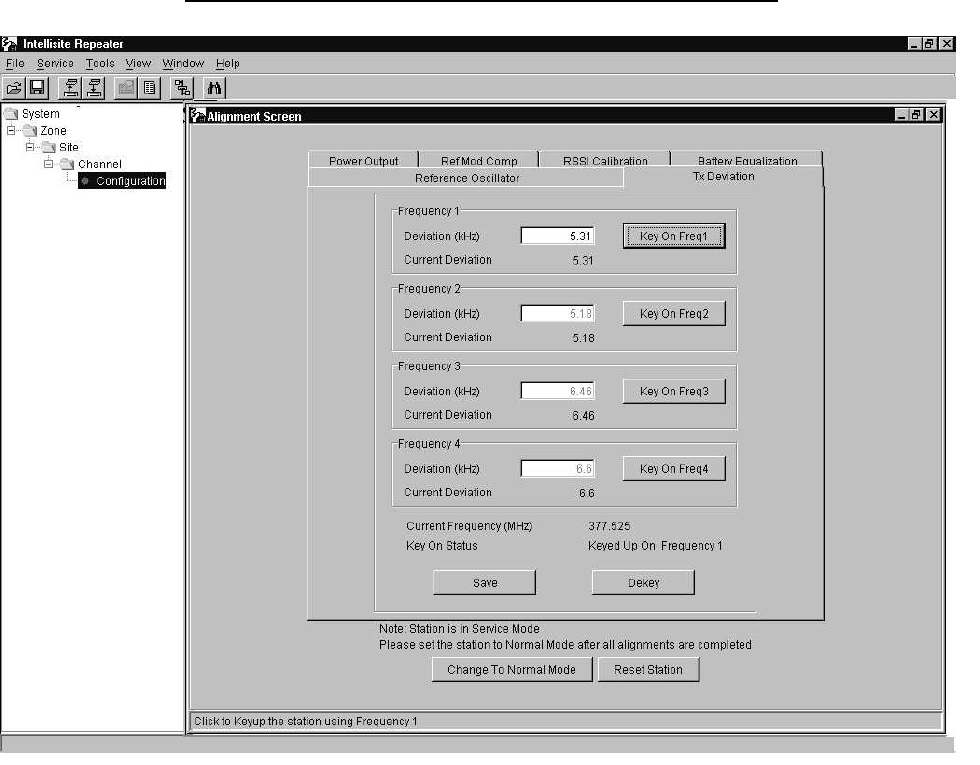Focus the Frequency 1 Deviation input field
The height and width of the screenshot is (765, 980).
pos(558,236)
